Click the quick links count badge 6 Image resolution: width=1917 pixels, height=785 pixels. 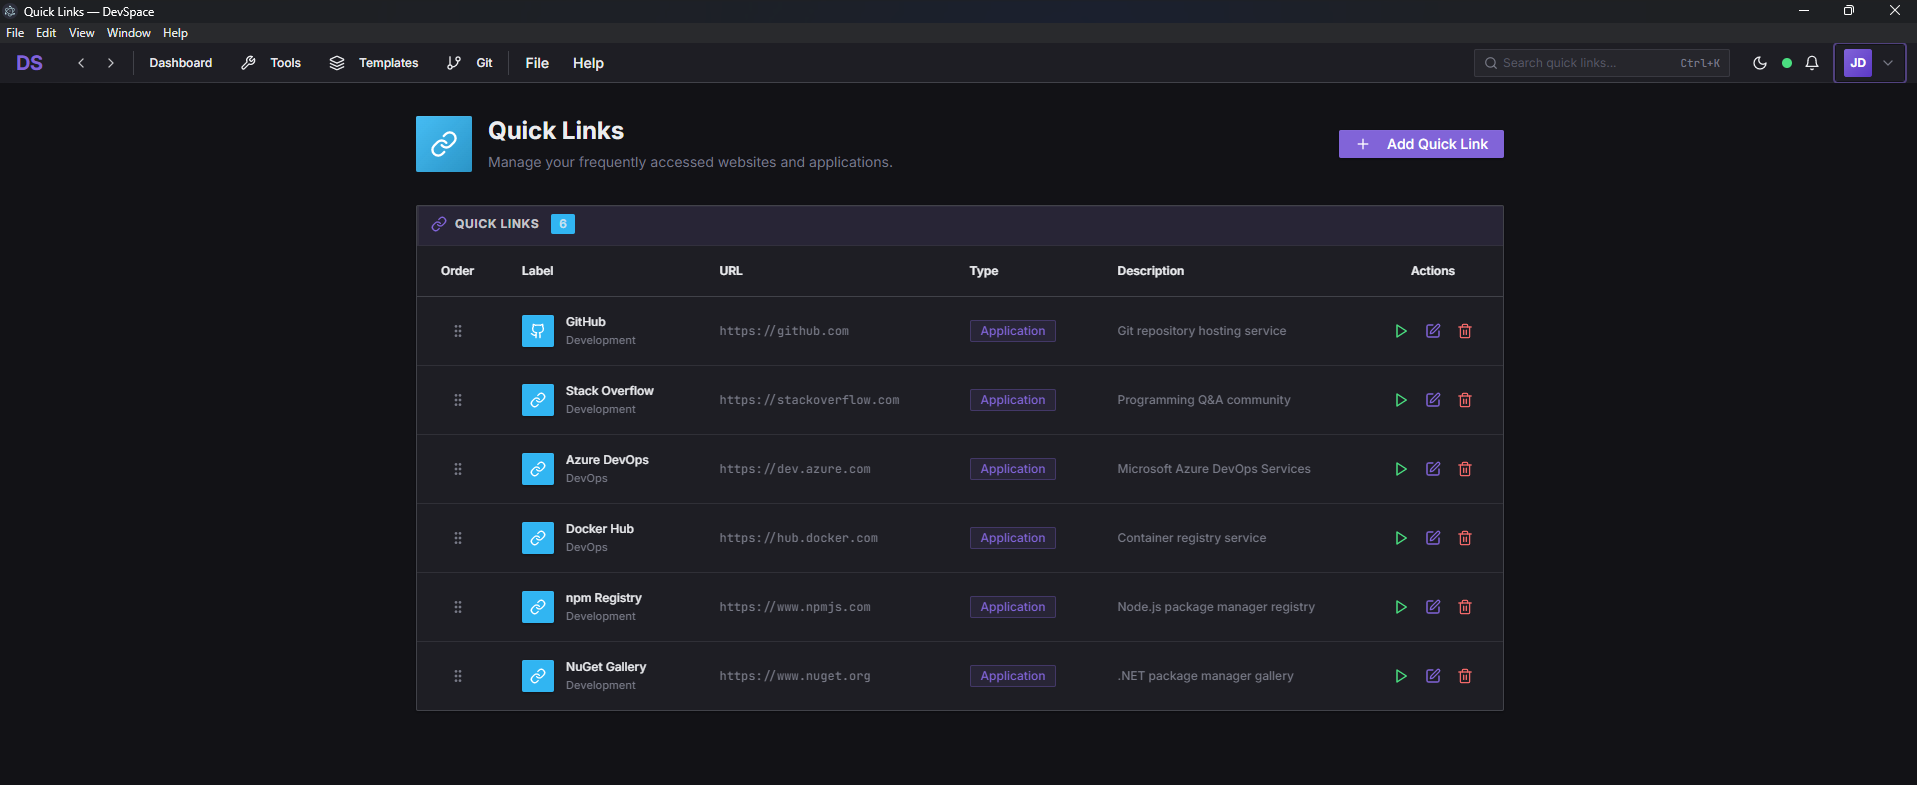563,224
